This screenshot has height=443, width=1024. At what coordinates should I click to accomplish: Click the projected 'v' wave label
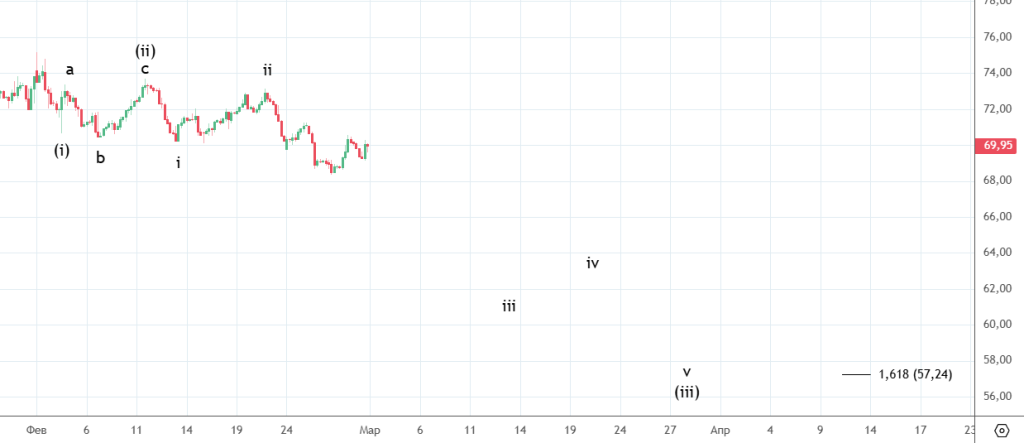[x=686, y=372]
